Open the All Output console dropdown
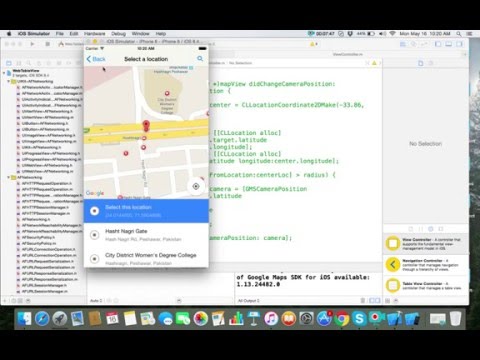The height and width of the screenshot is (360, 480). click(249, 301)
